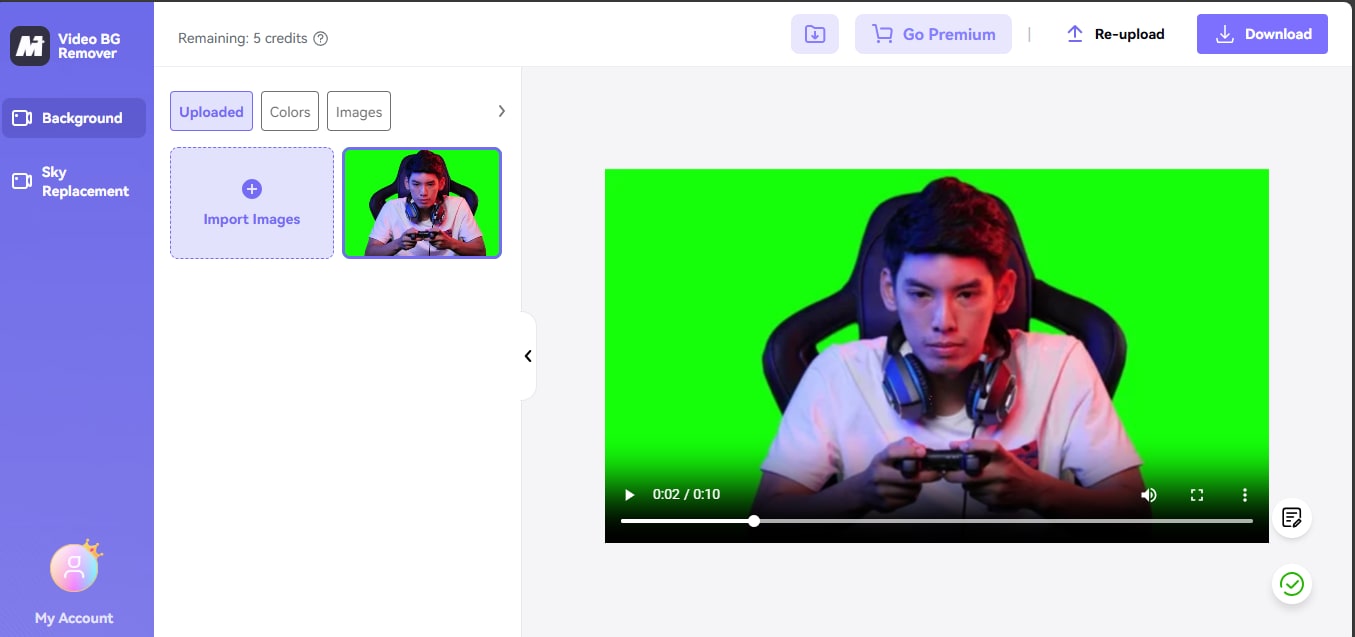Open the video player's more options menu
Screen dimensions: 1355x637
coord(1245,494)
